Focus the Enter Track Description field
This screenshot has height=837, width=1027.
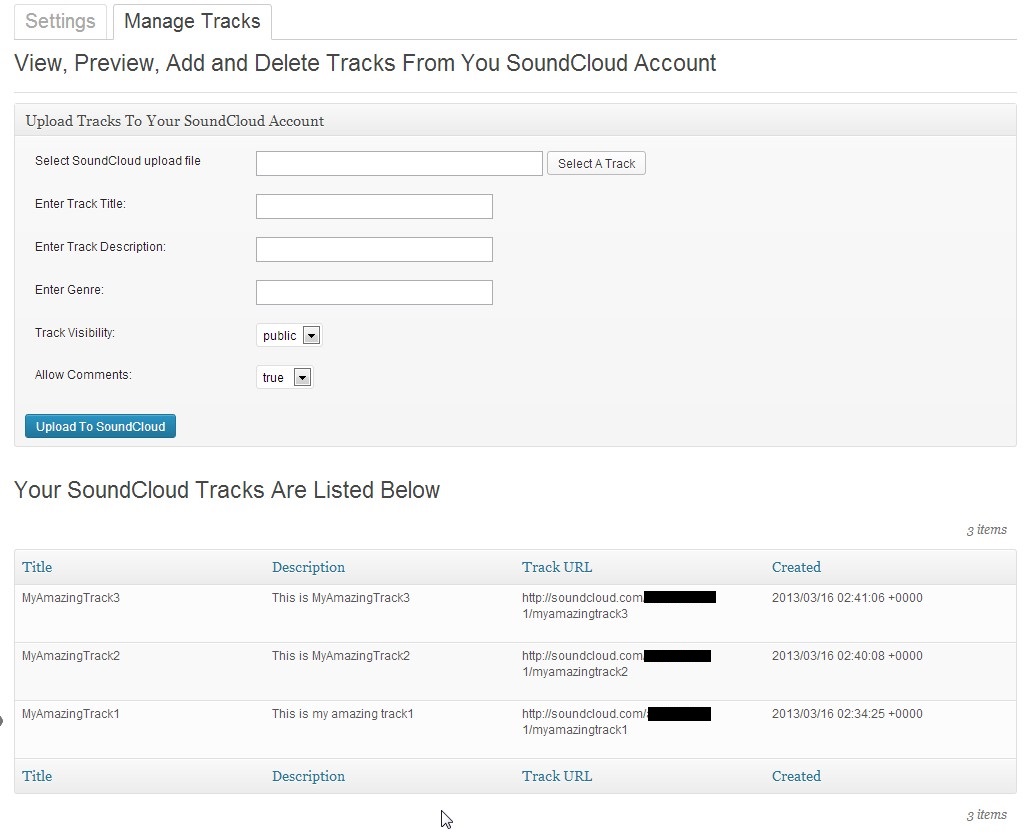[374, 250]
